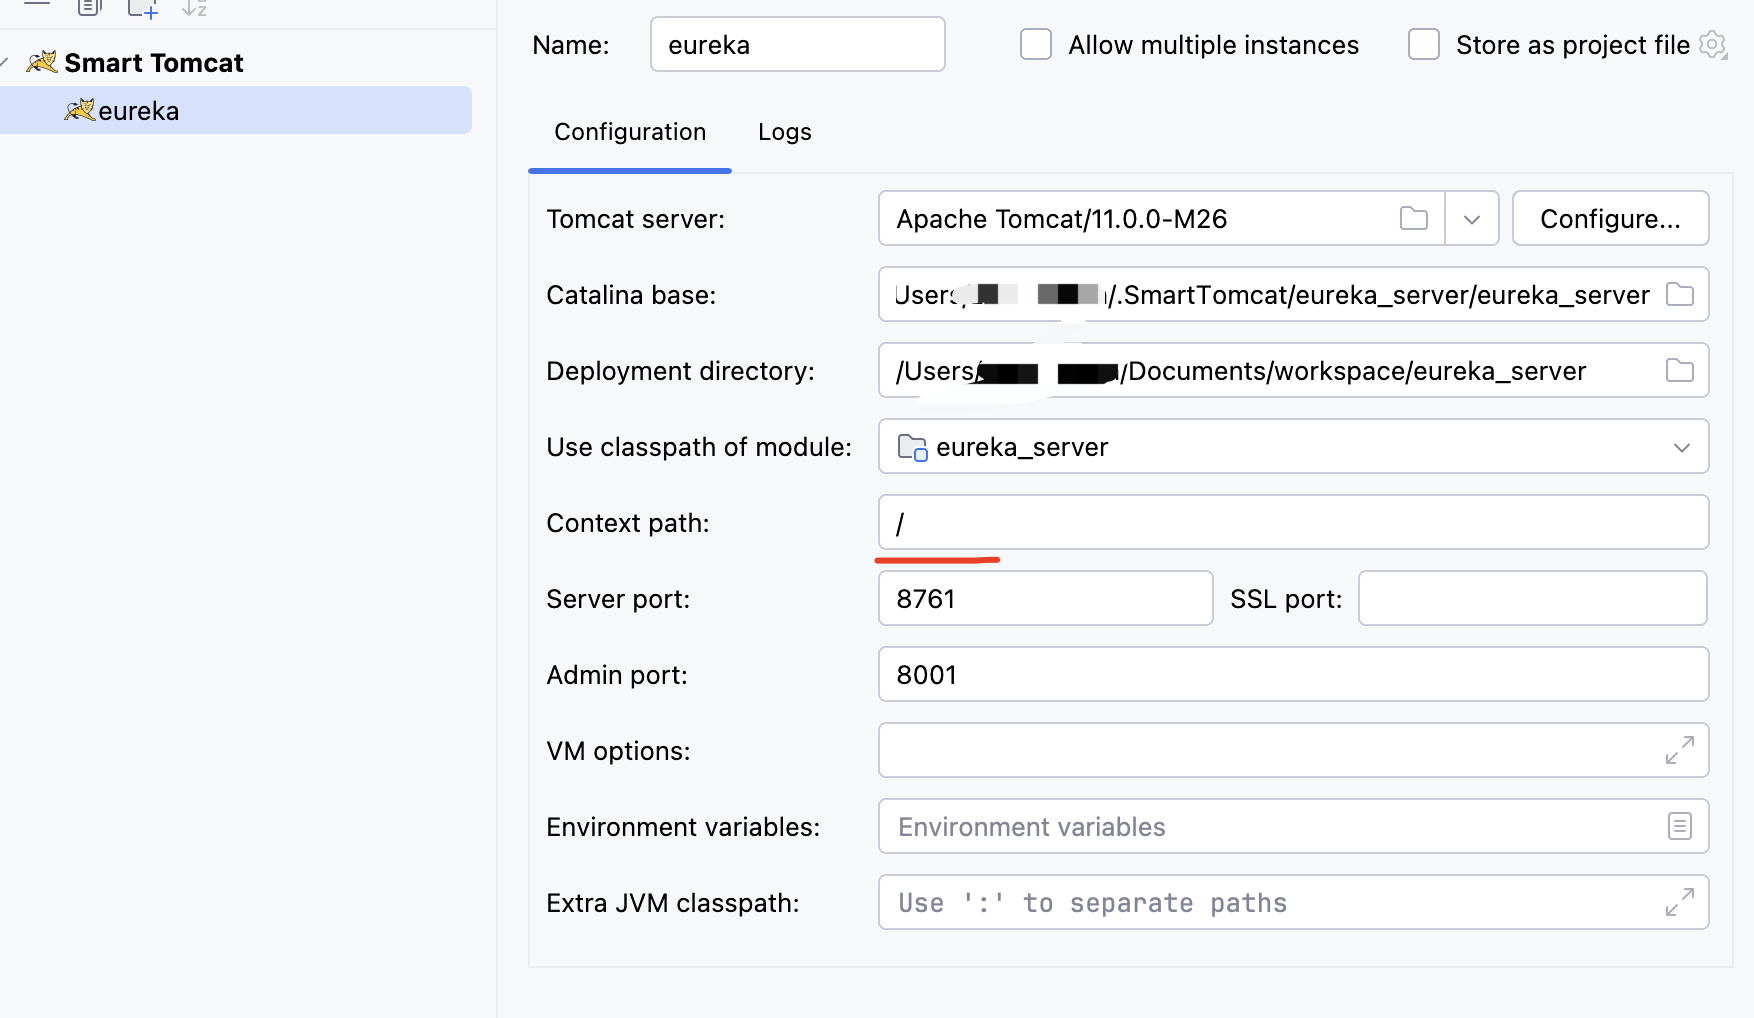This screenshot has height=1018, width=1754.
Task: Open the Use classpath of module dropdown
Action: pyautogui.click(x=1293, y=446)
